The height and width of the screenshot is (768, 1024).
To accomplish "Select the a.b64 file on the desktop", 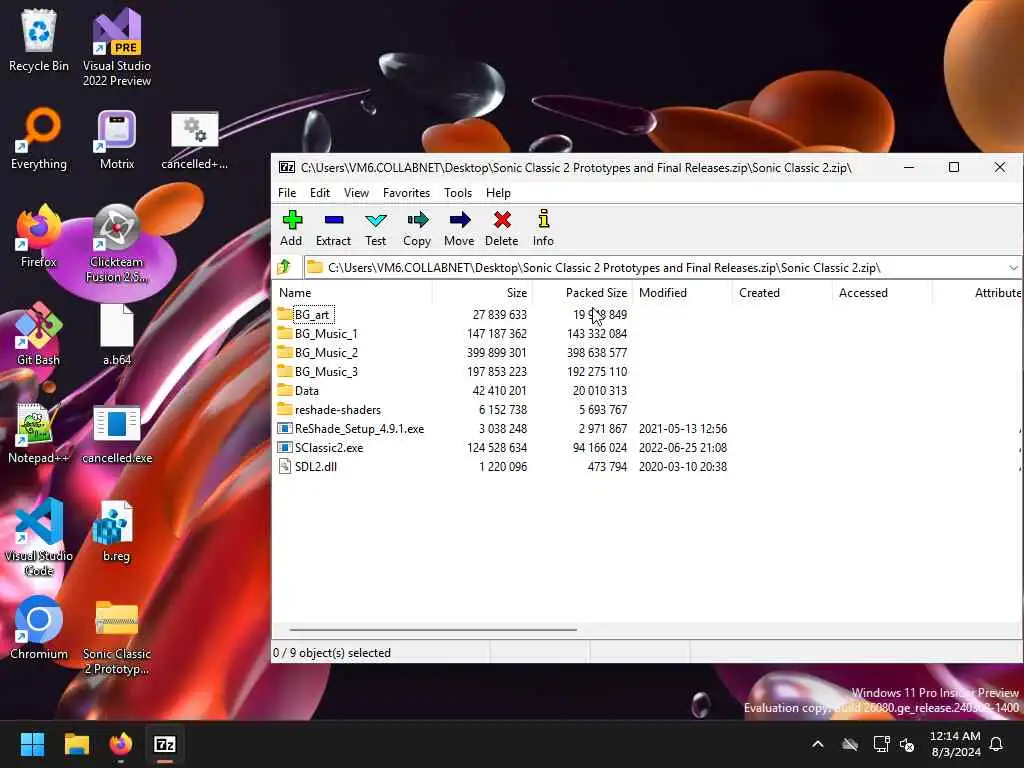I will coord(117,334).
